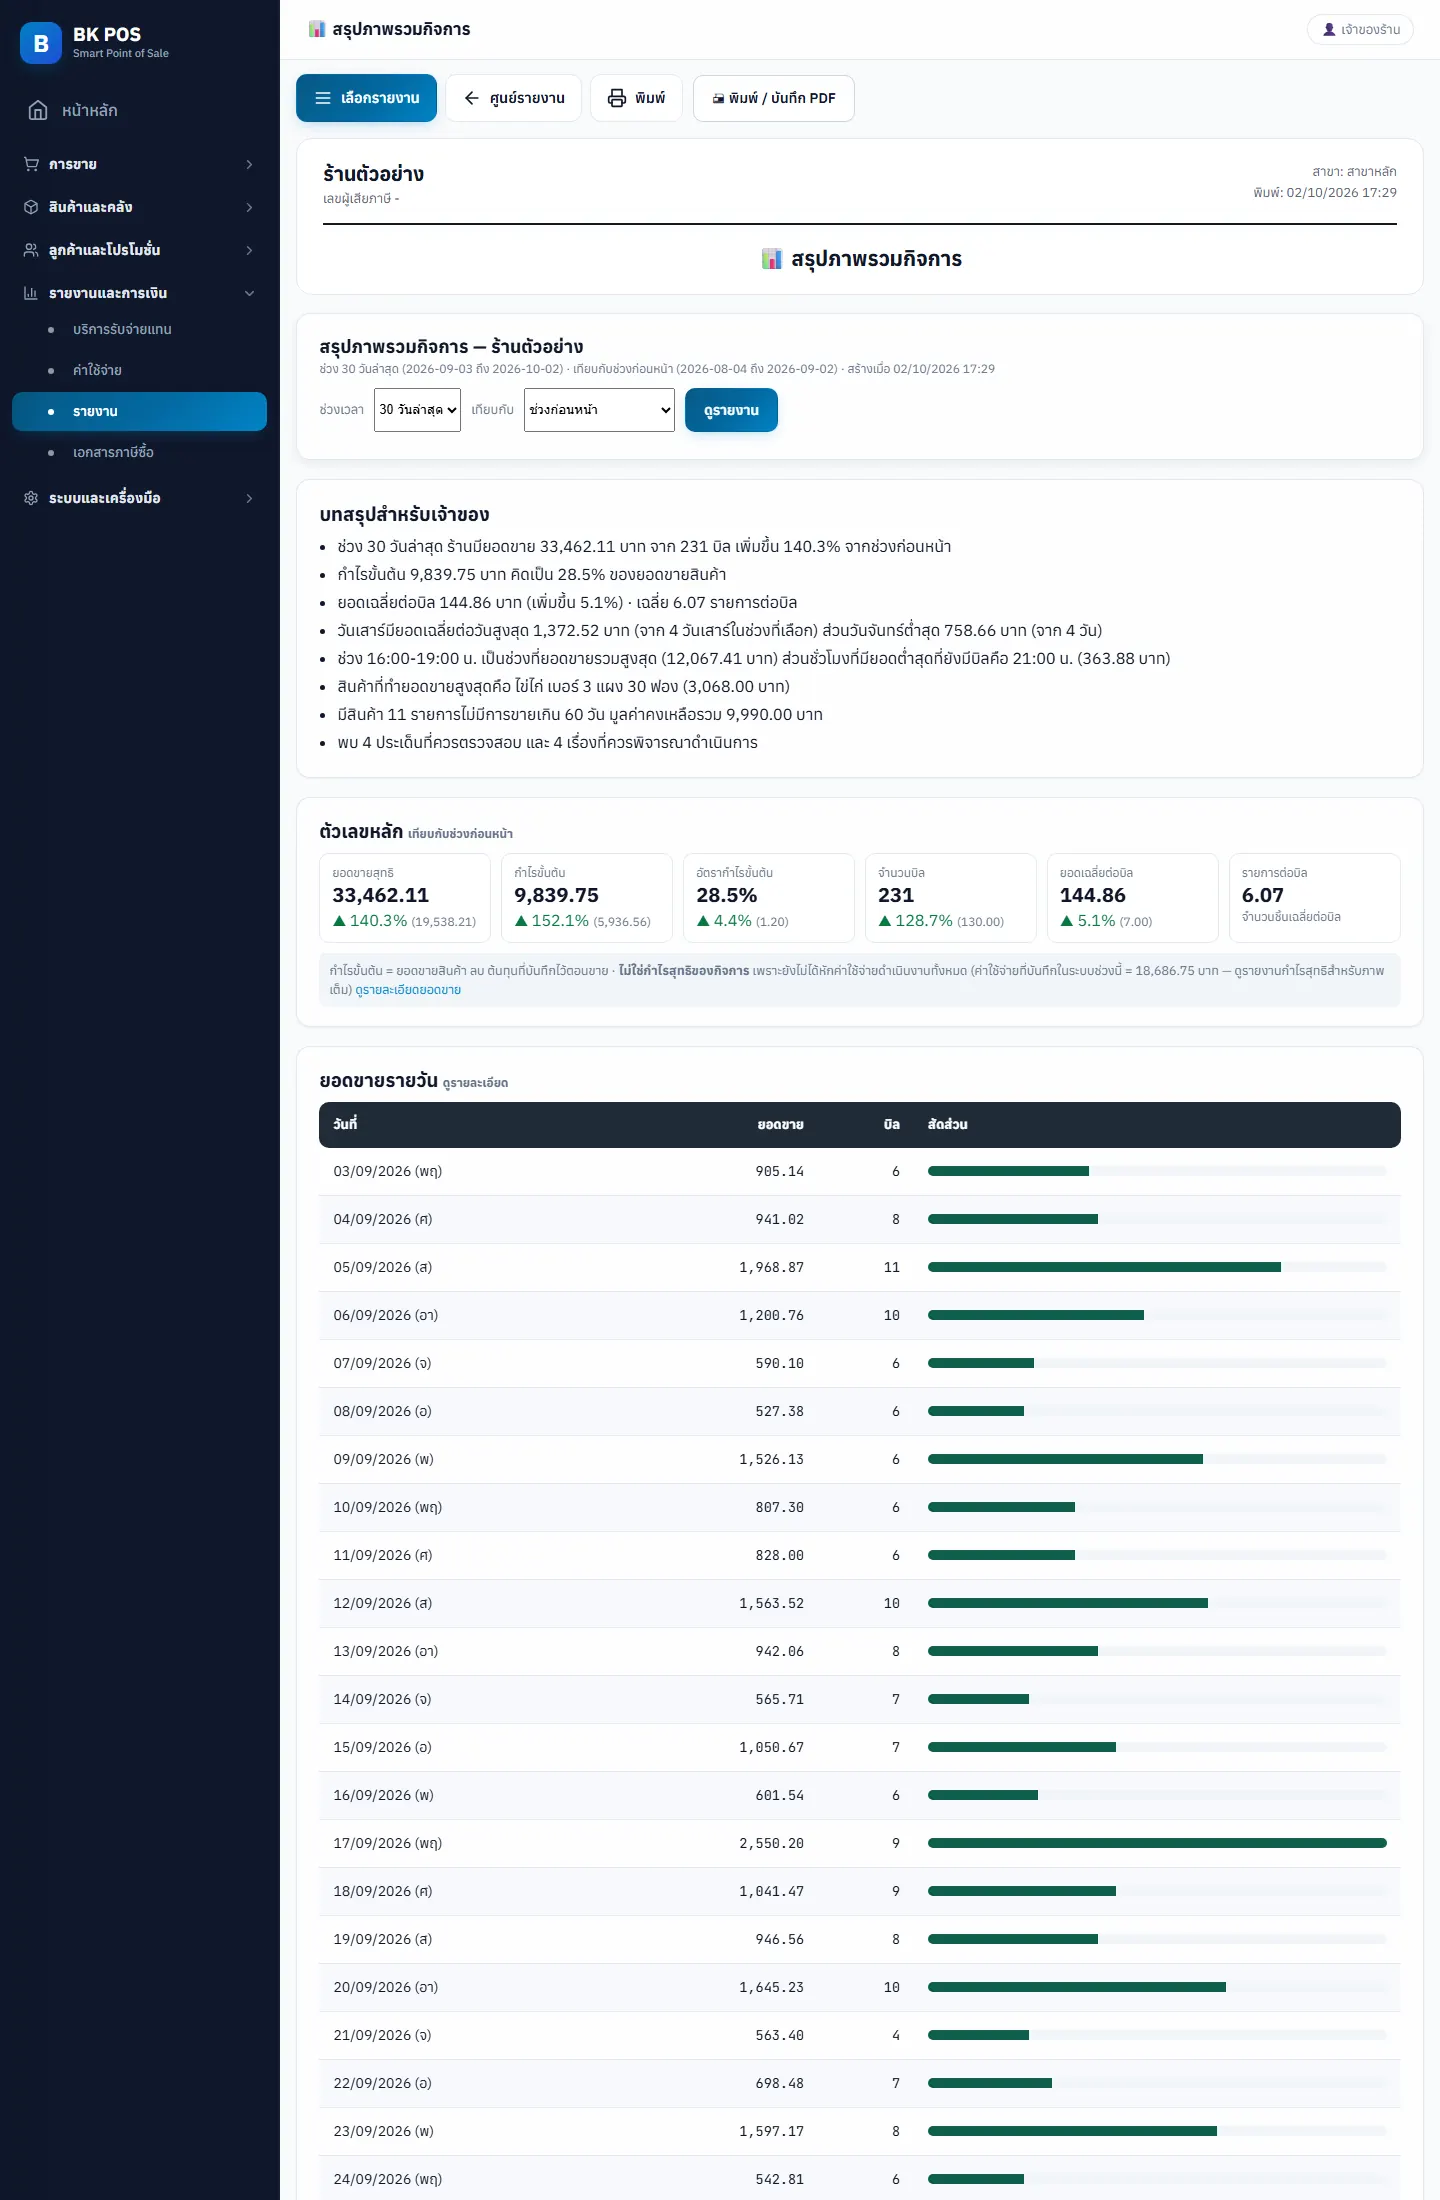The image size is (1440, 2200).
Task: Click the พิมพ์ / บันทึก PDF button
Action: click(x=773, y=98)
